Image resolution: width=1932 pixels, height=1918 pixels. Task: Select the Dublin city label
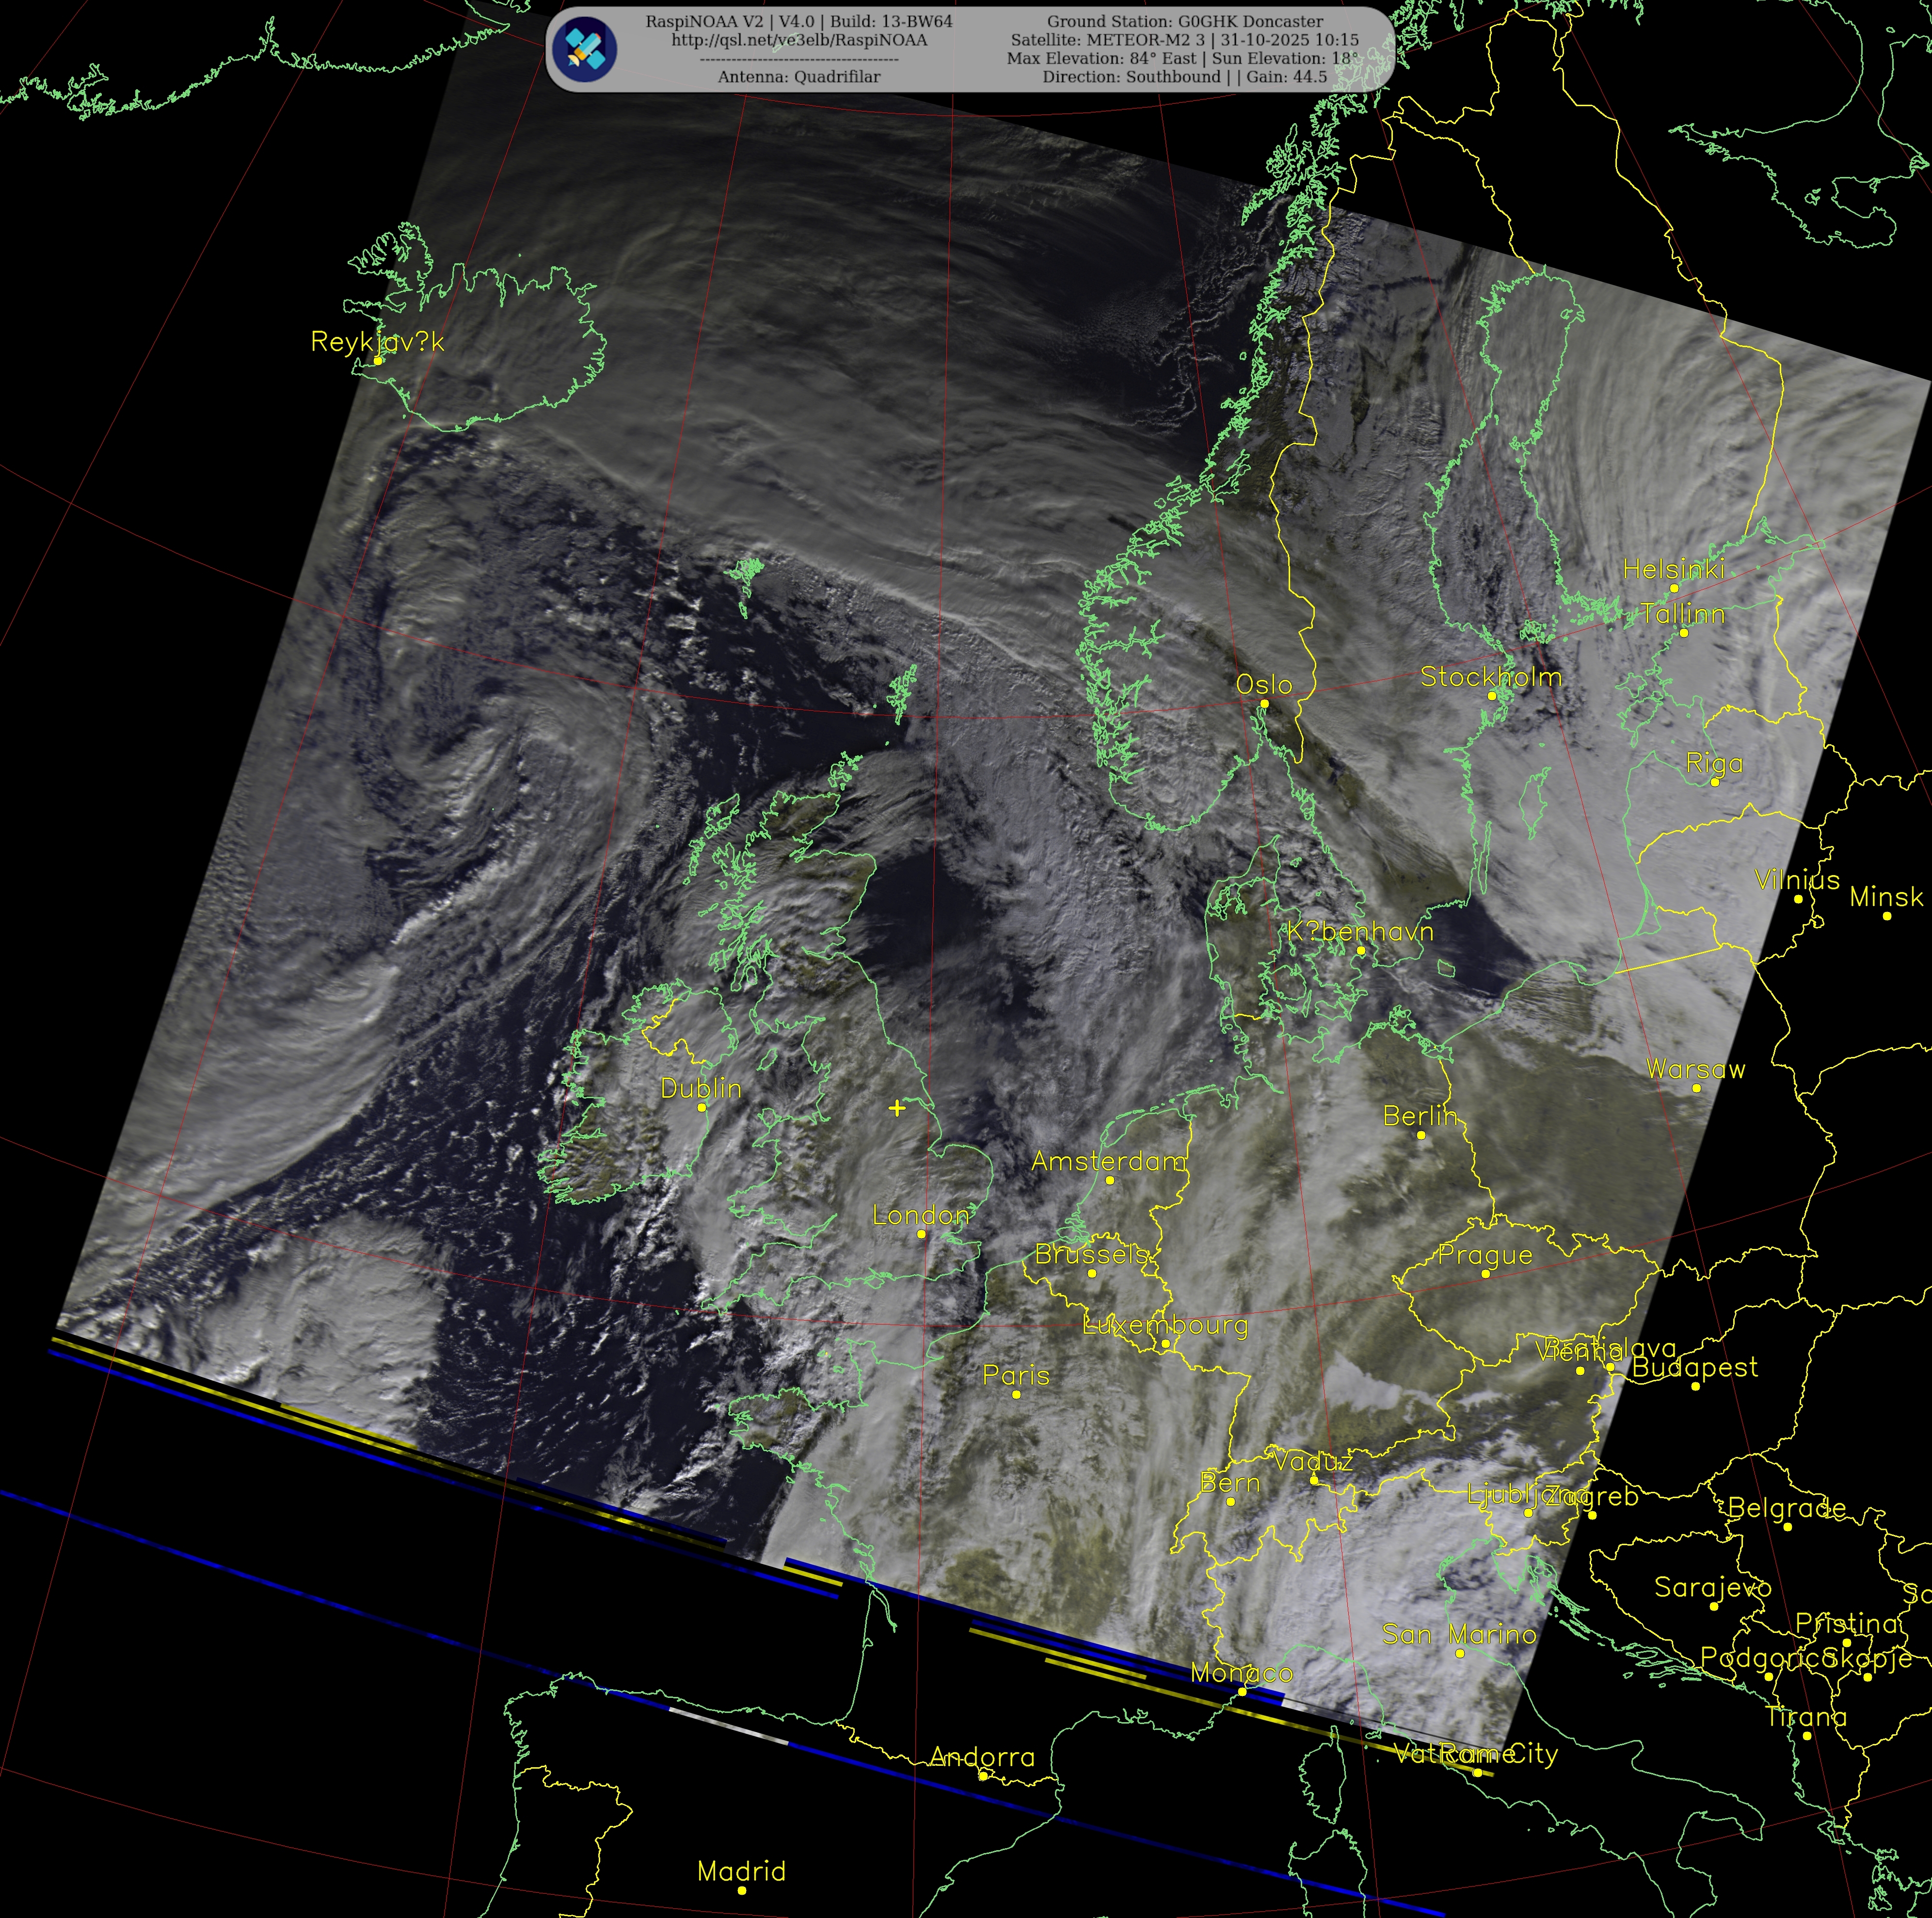(x=701, y=1088)
